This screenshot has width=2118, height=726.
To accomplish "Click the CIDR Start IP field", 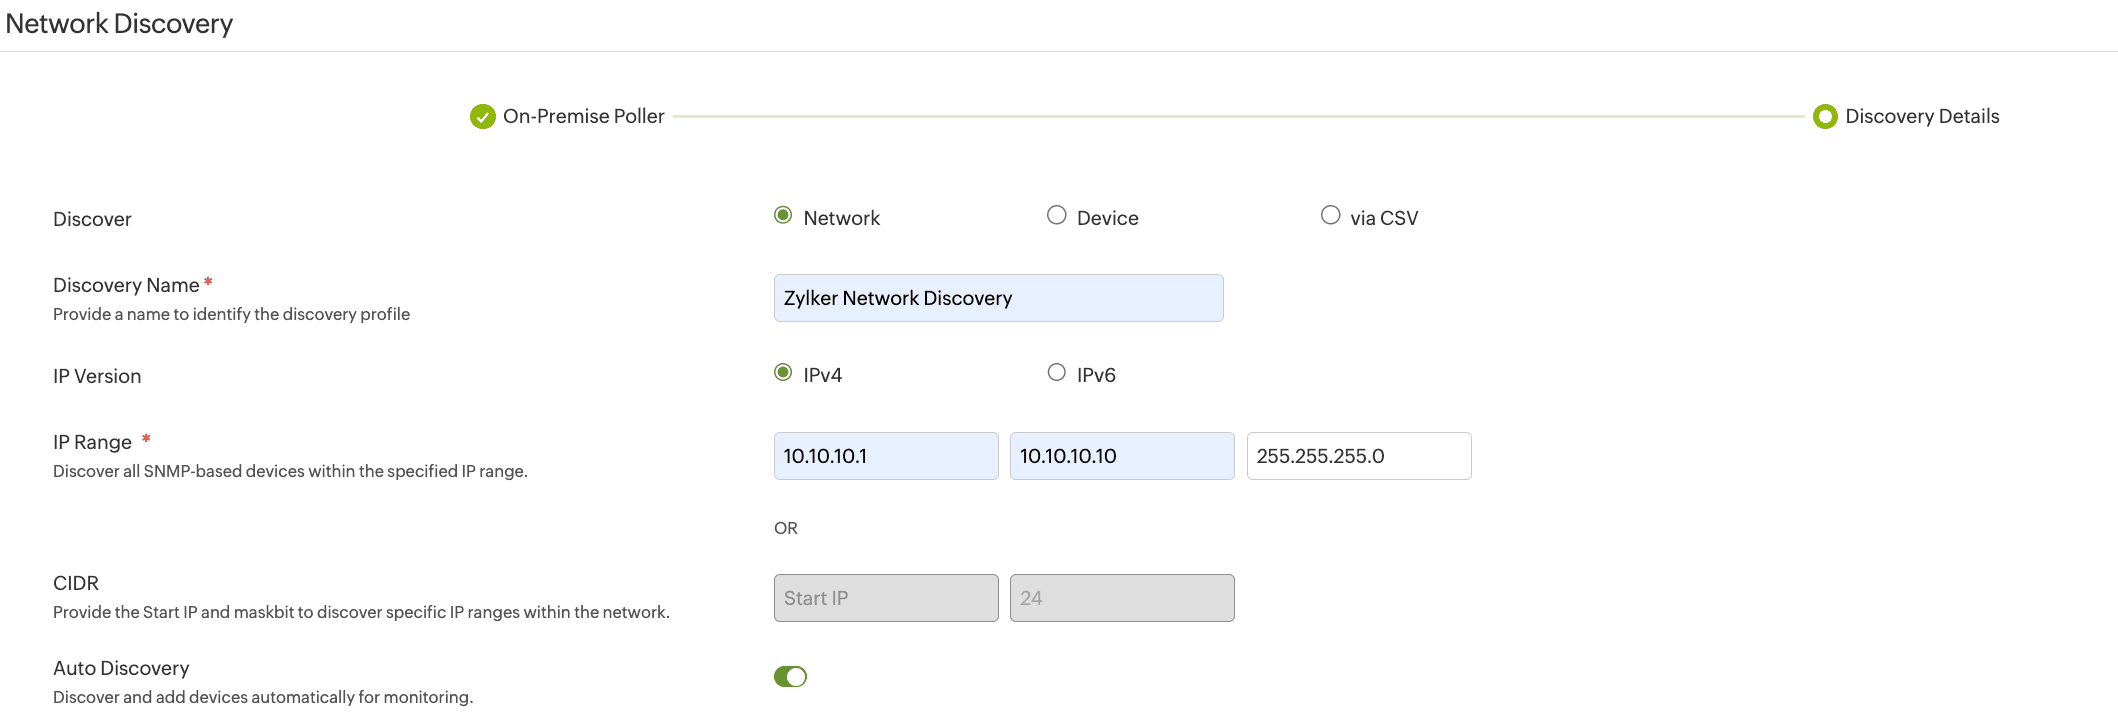I will click(x=885, y=598).
